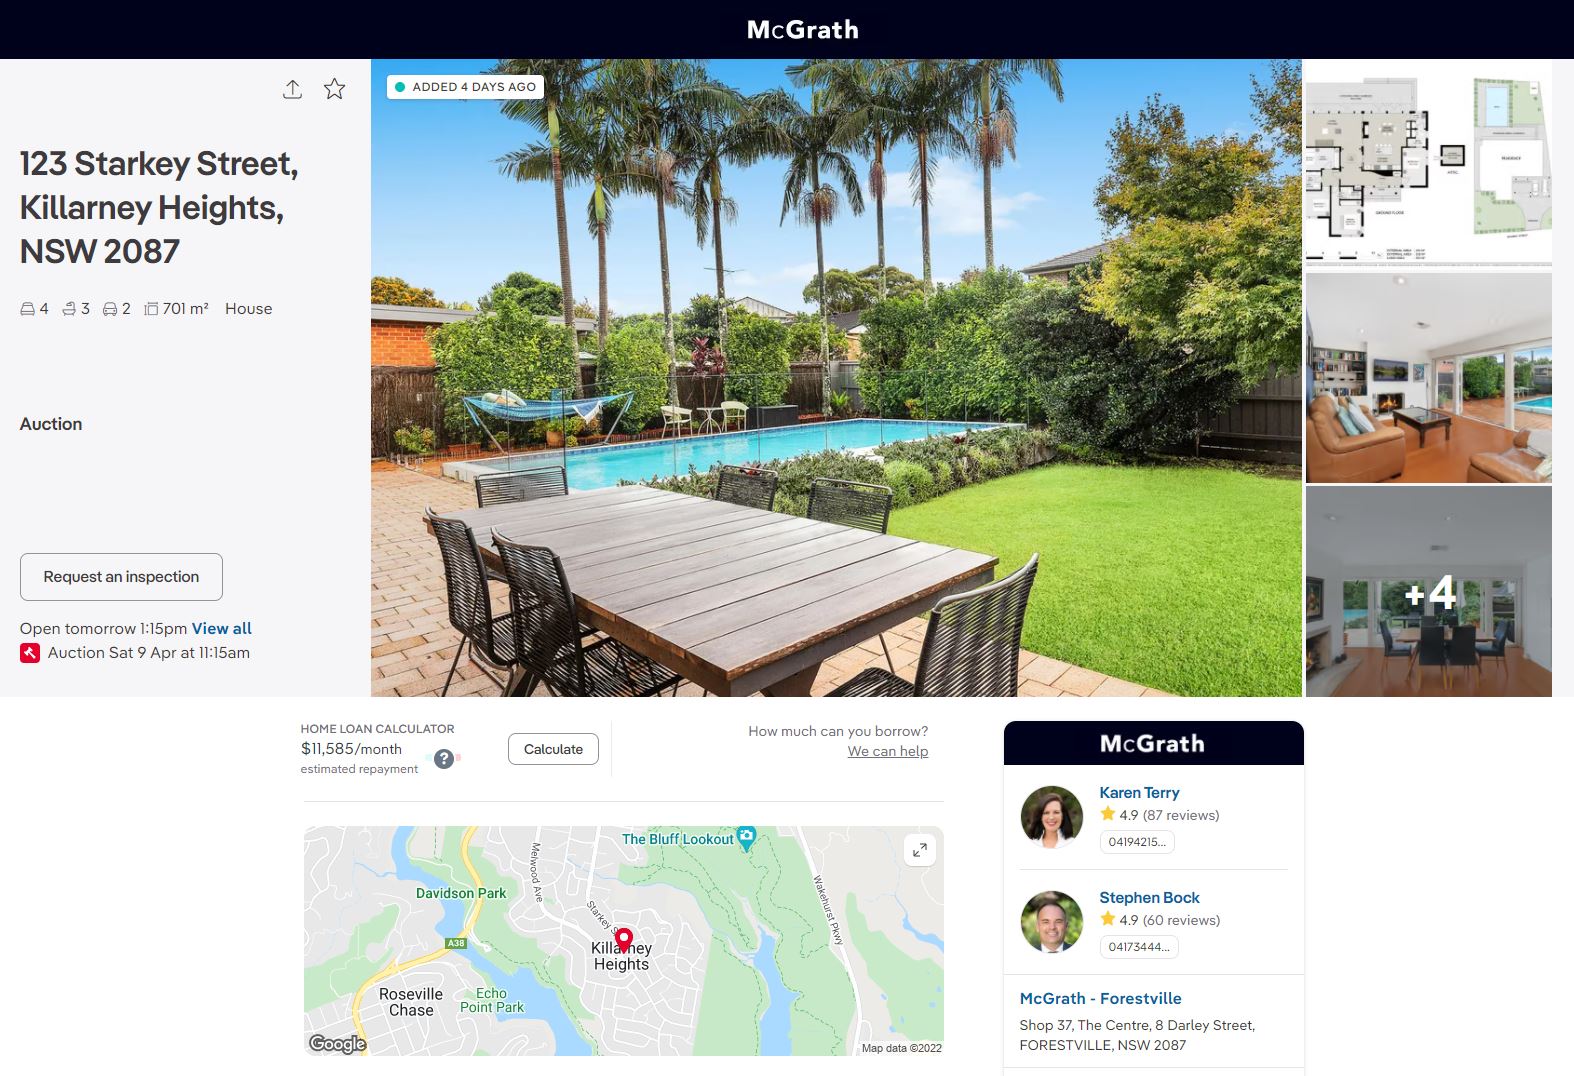
Task: View the +4 more photos thumbnail
Action: (x=1428, y=592)
